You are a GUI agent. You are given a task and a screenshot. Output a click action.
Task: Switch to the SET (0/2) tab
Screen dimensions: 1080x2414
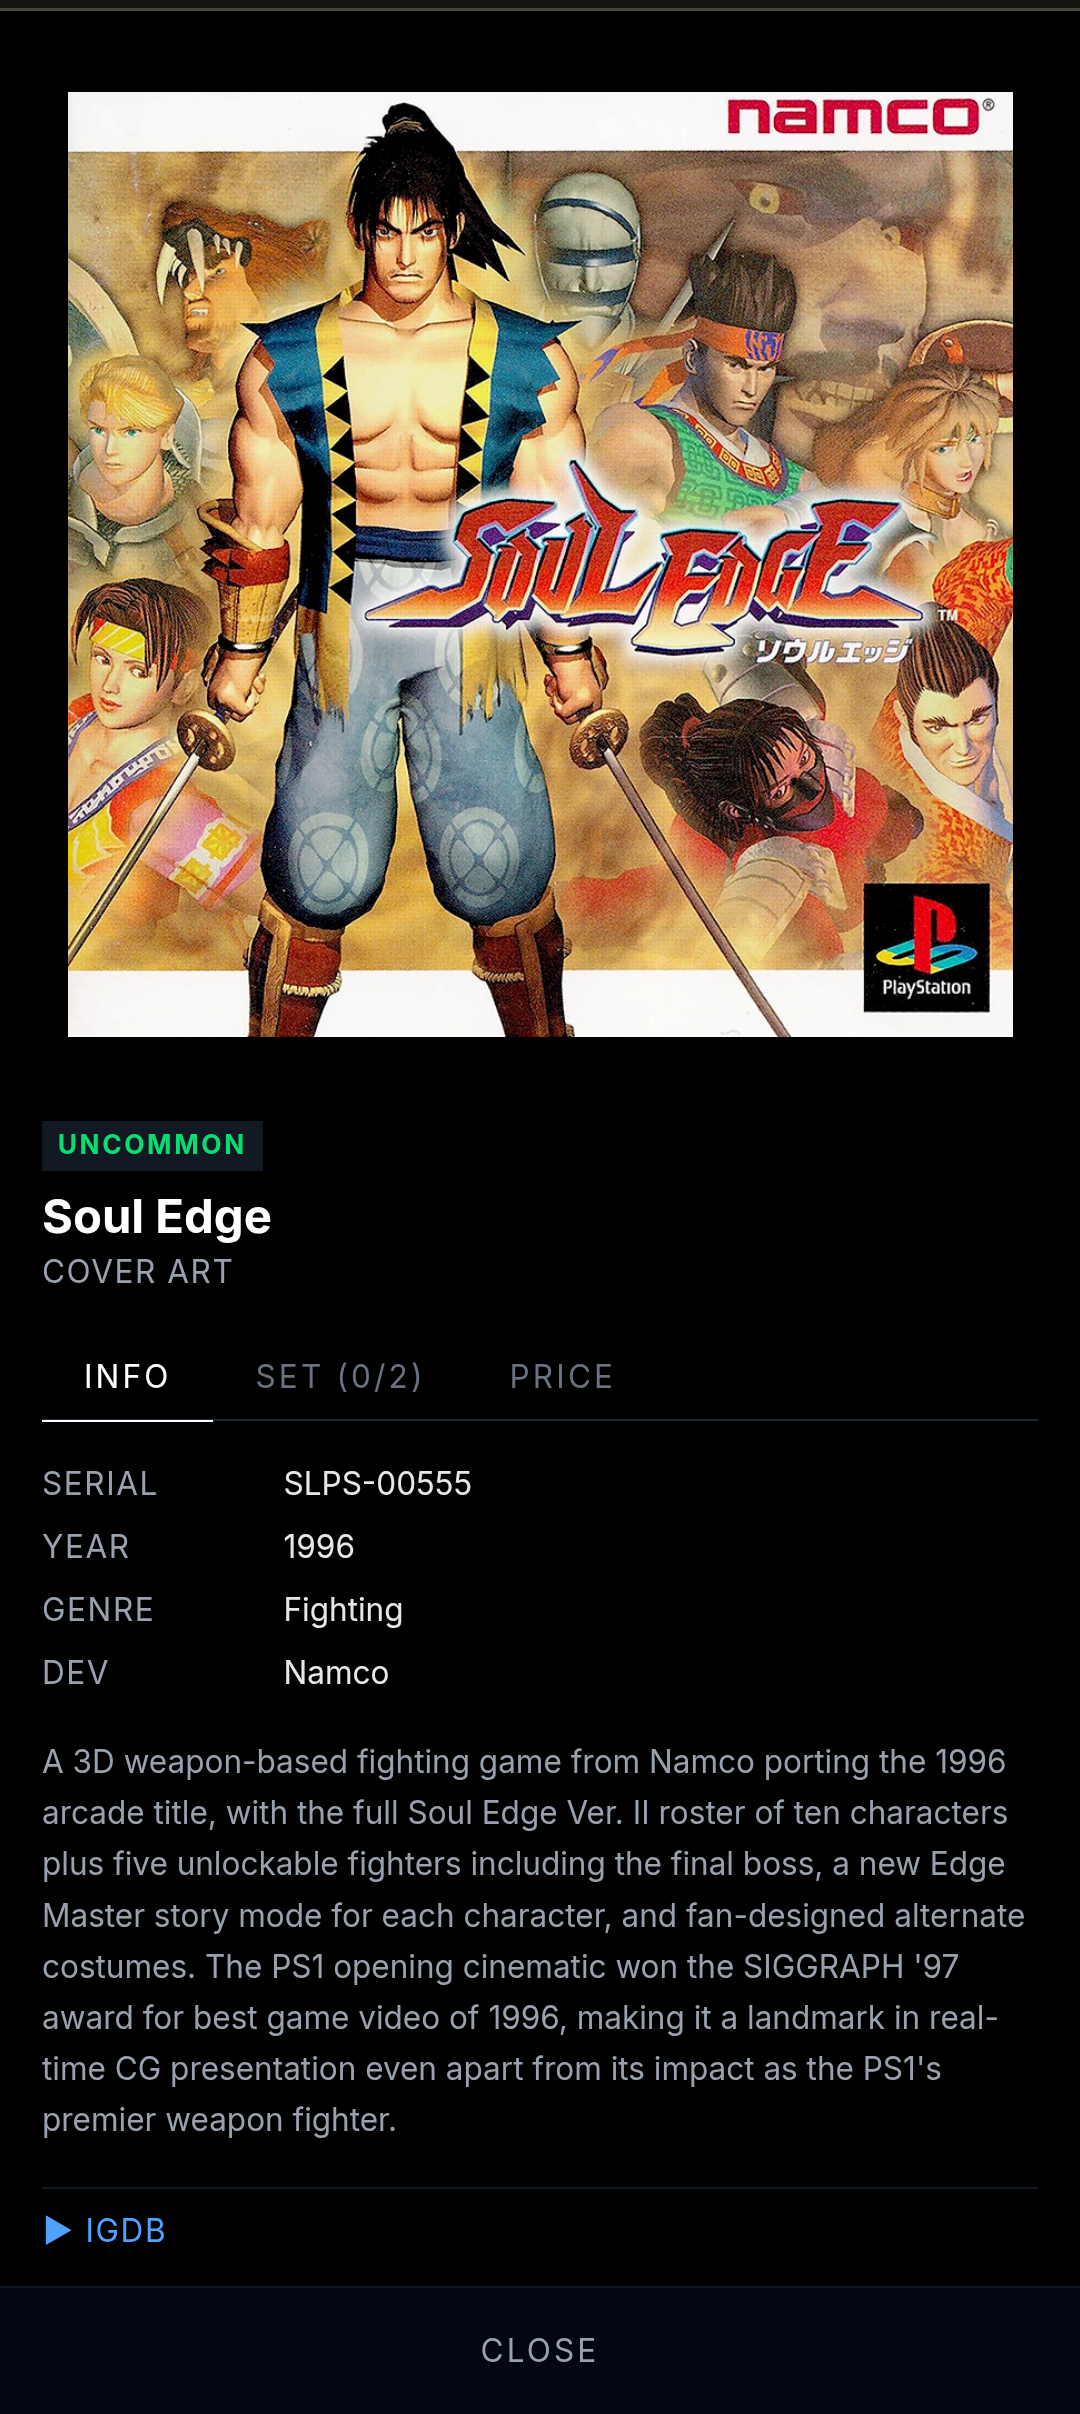click(339, 1377)
